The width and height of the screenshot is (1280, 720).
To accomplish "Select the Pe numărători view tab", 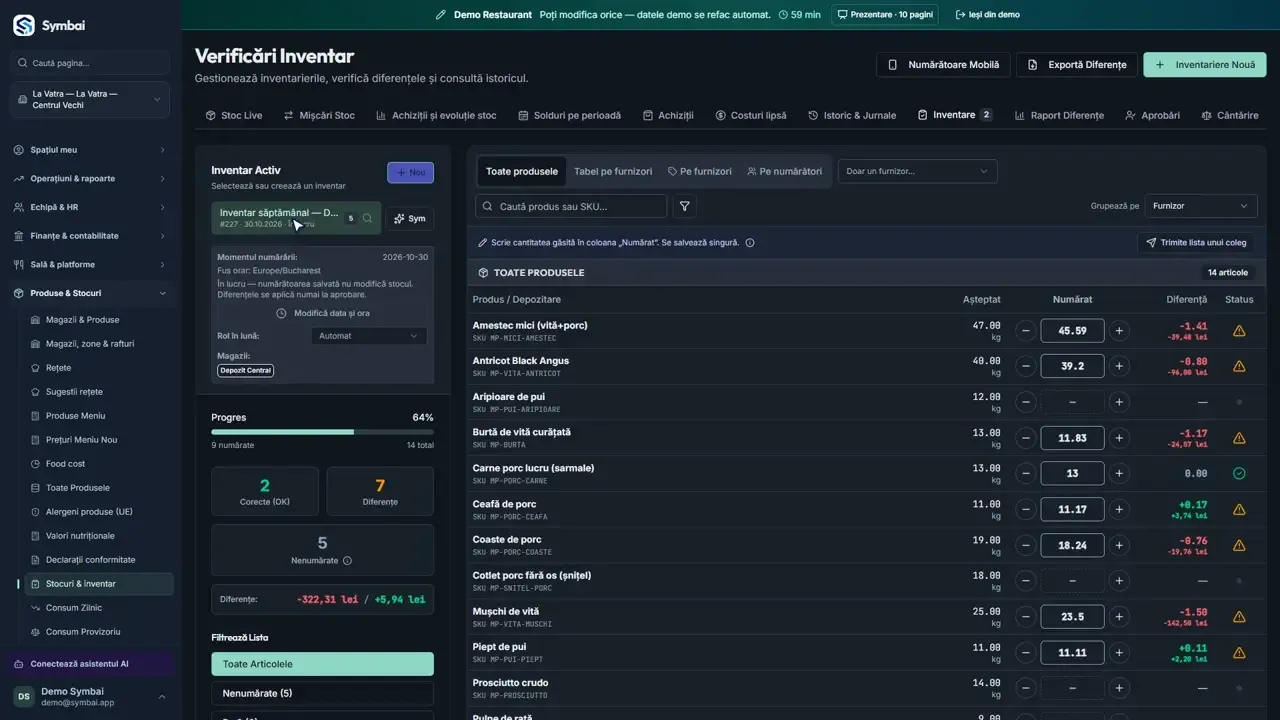I will (x=785, y=171).
